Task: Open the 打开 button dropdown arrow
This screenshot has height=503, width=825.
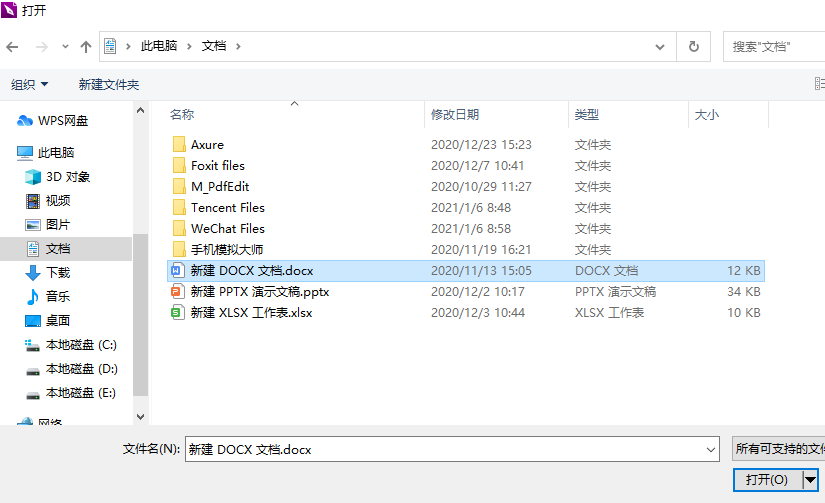Action: 810,480
